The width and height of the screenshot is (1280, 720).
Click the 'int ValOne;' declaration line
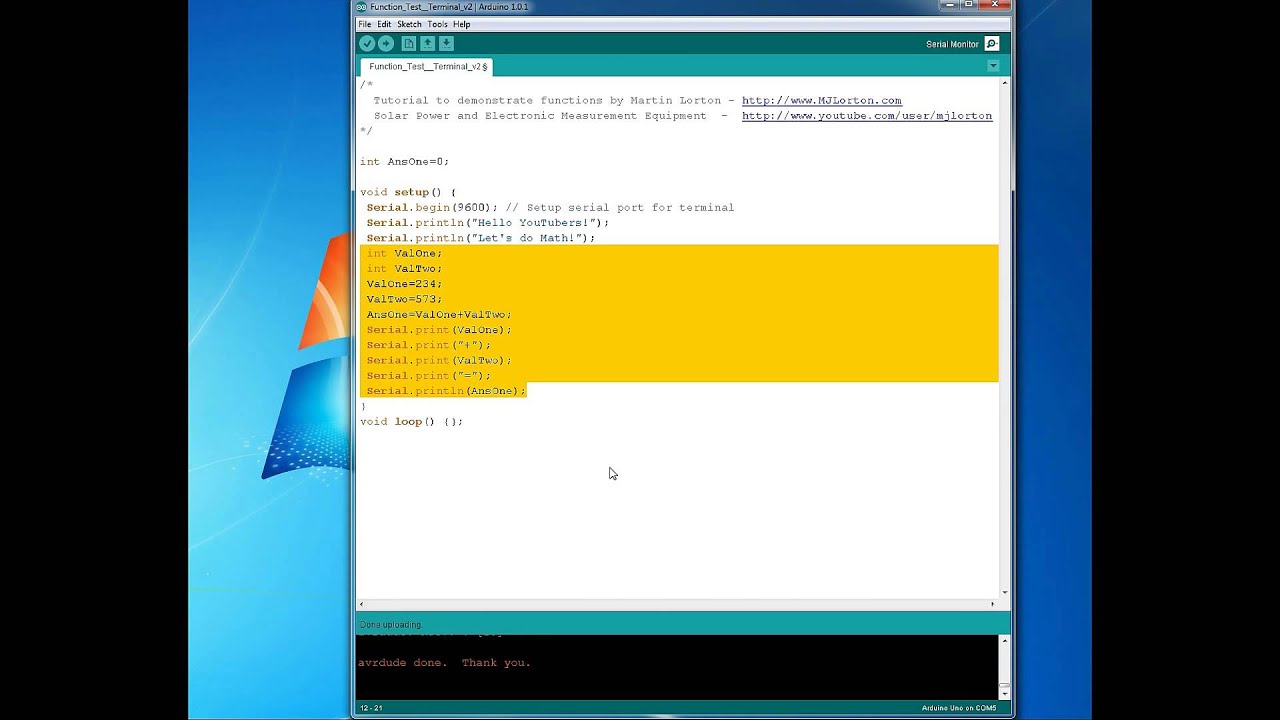click(404, 254)
